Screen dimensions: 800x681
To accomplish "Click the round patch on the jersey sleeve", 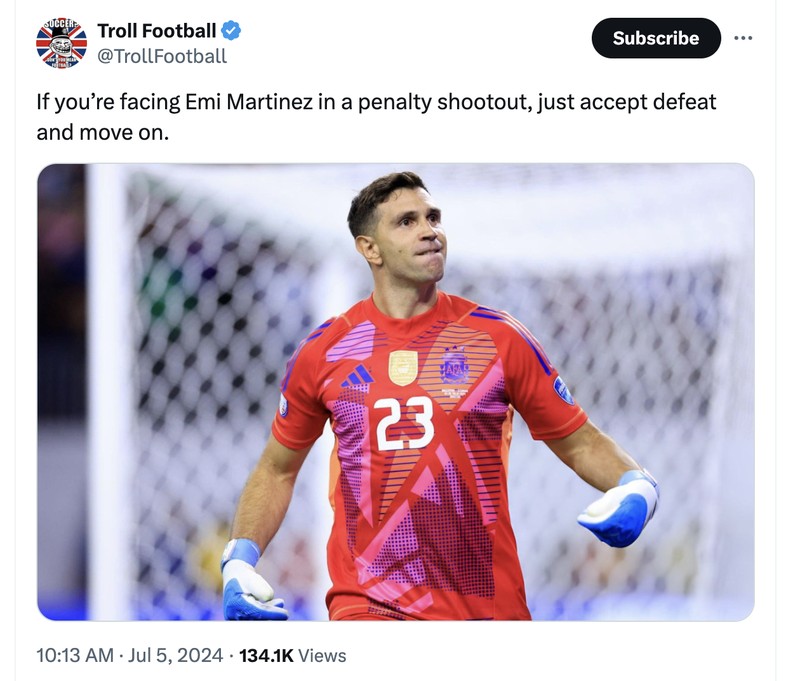I will 563,390.
